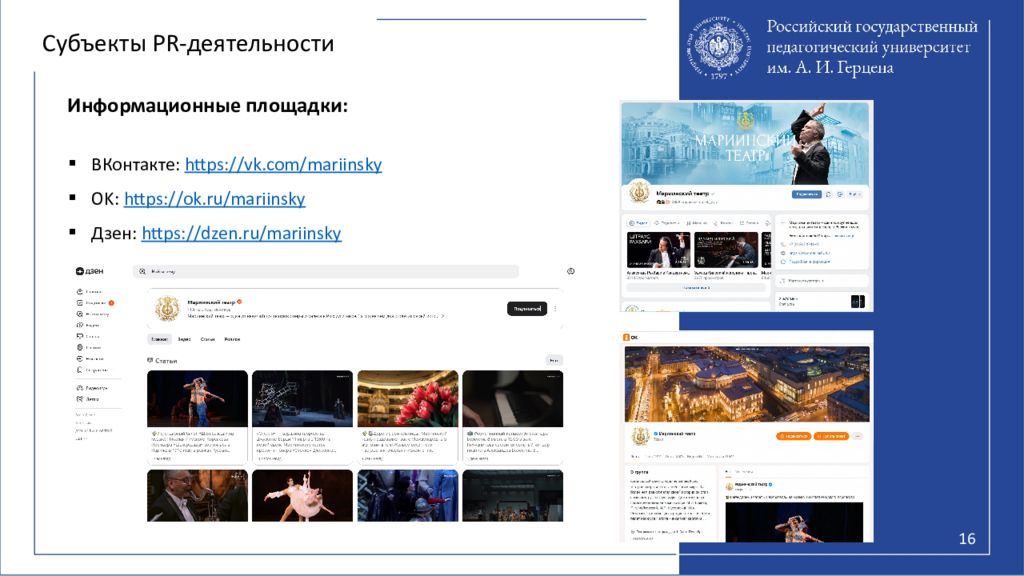The image size is (1024, 576).
Task: Click the globe website icon in the VK info panel
Action: [x=784, y=253]
